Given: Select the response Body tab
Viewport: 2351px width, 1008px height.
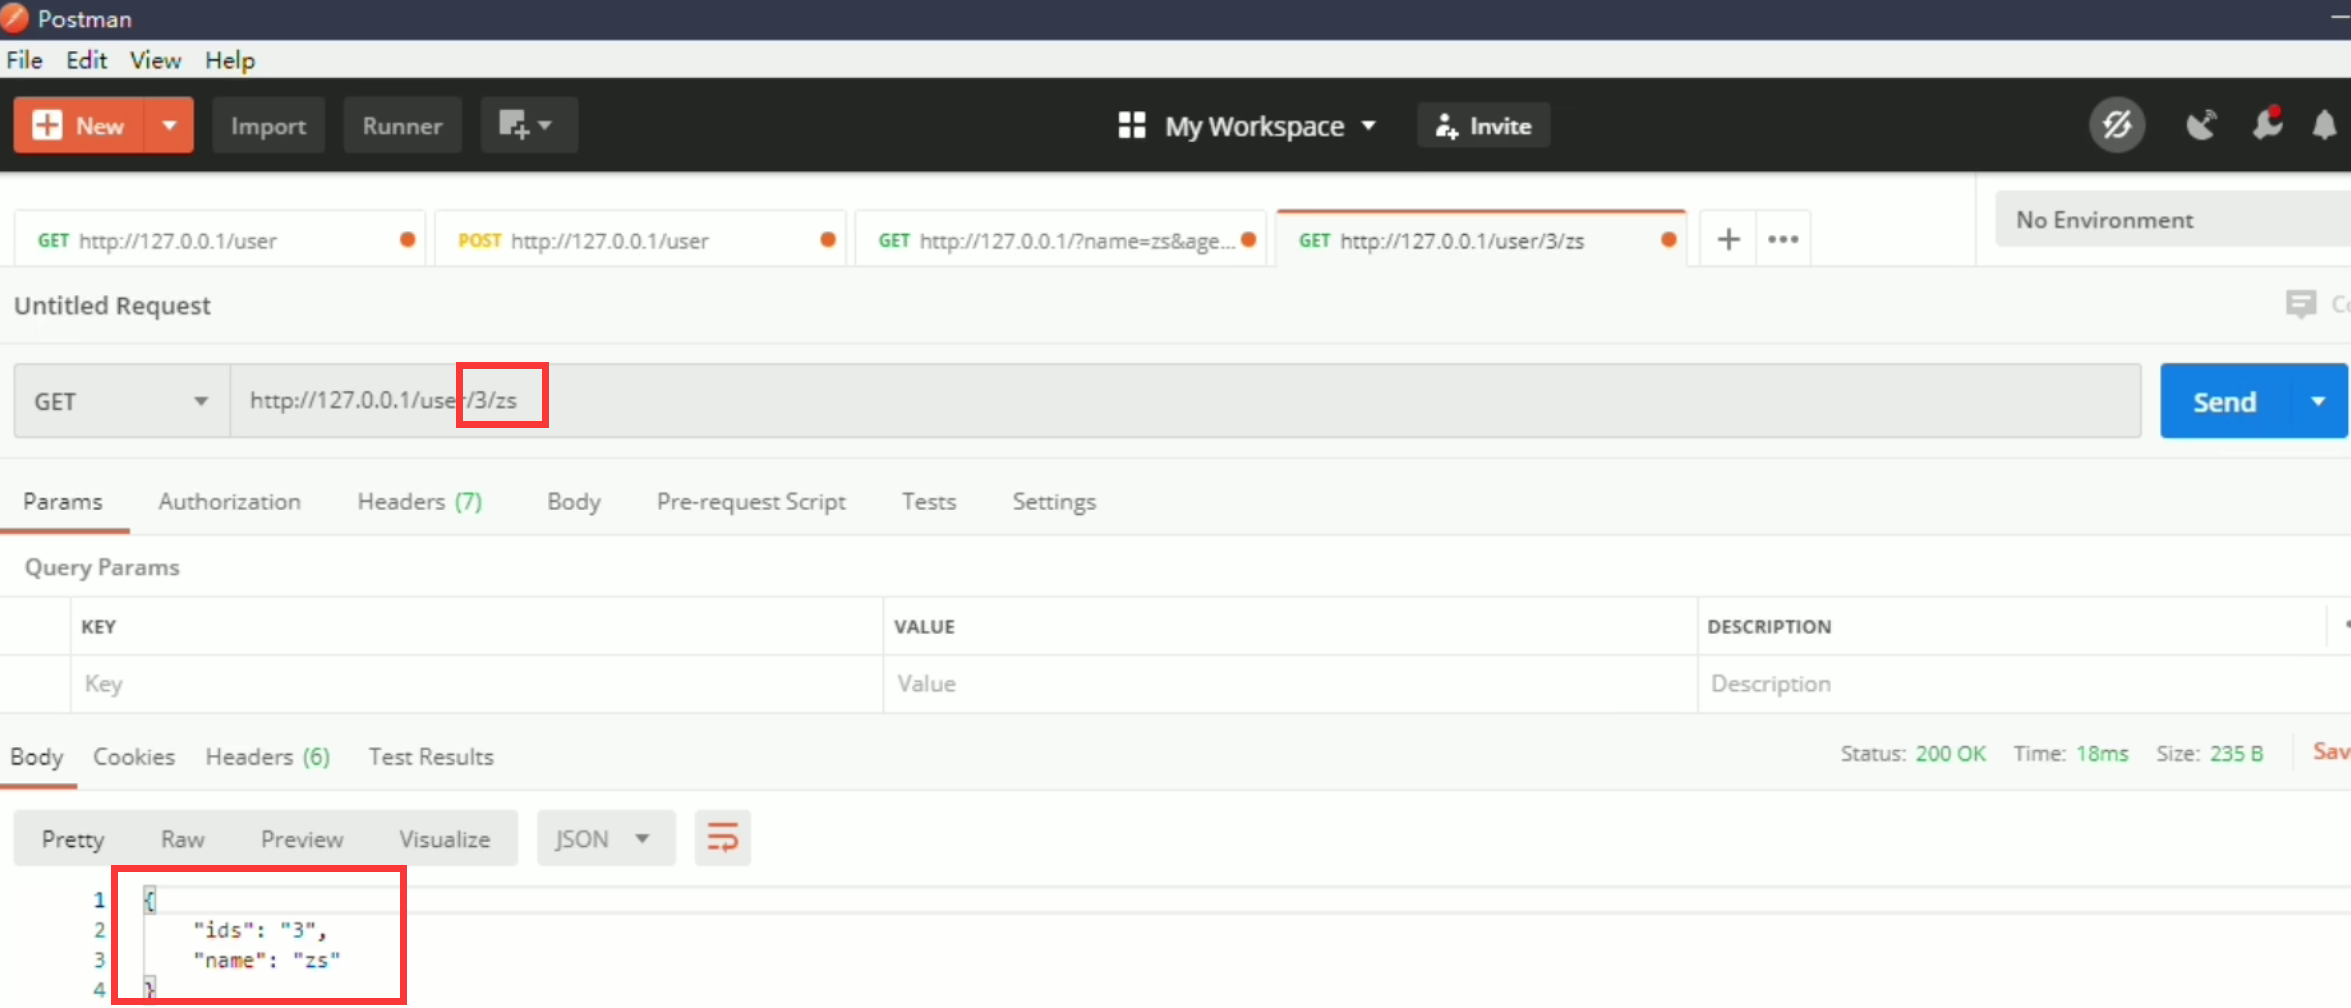Looking at the screenshot, I should pyautogui.click(x=37, y=757).
